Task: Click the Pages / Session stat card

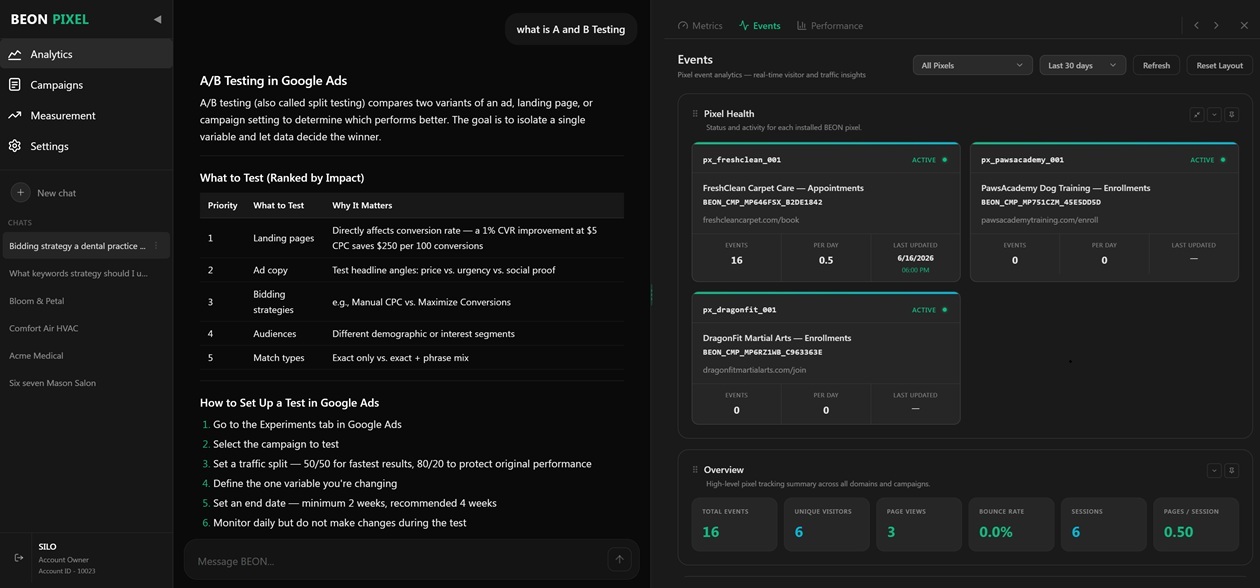Action: (x=1196, y=524)
